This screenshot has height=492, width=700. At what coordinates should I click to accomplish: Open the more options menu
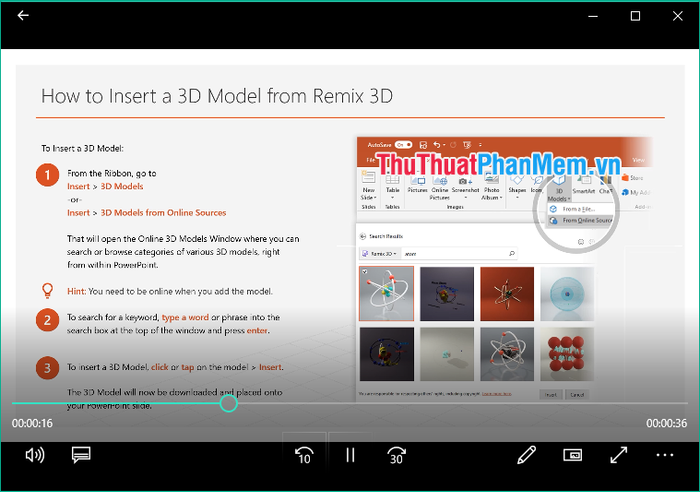[x=665, y=455]
